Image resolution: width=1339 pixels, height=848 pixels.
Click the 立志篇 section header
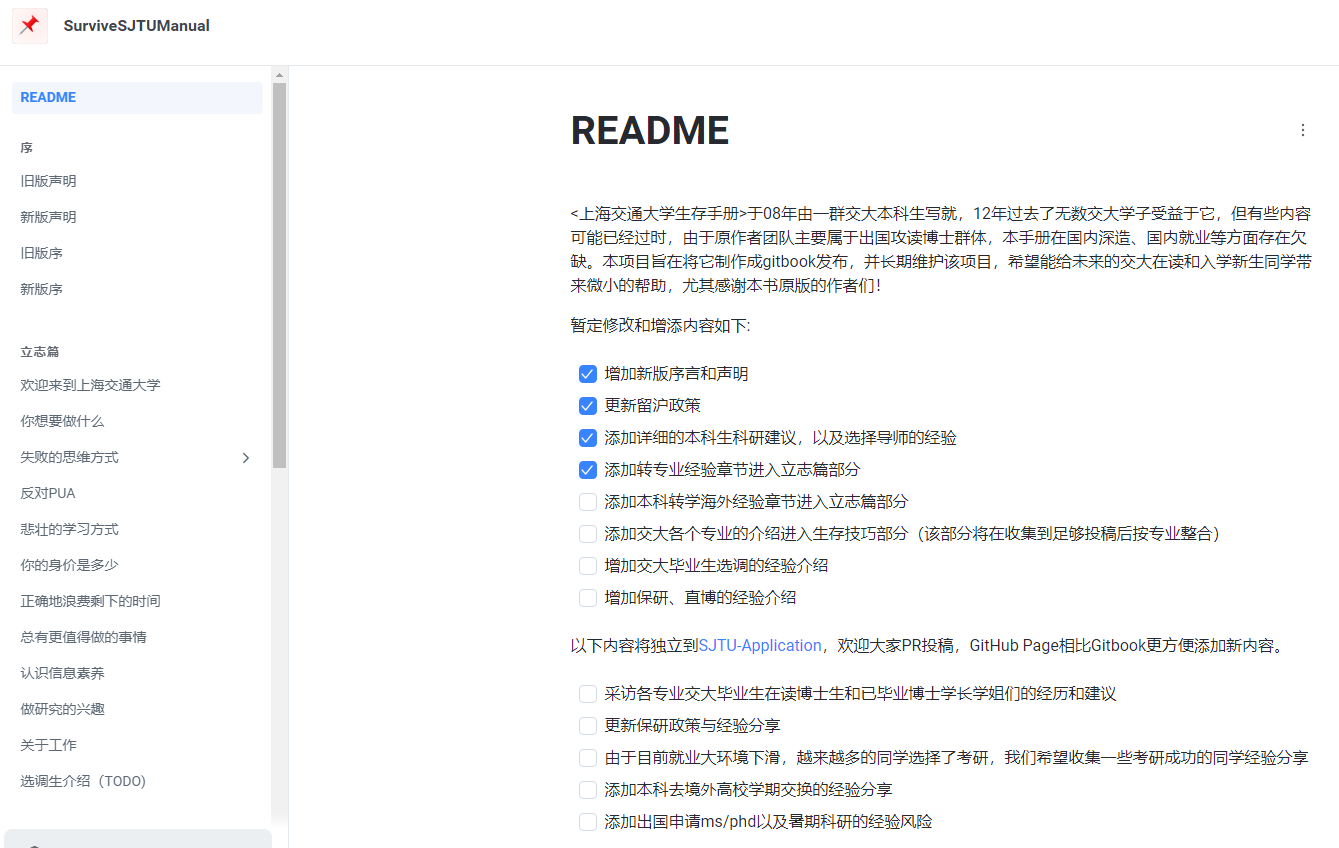click(x=40, y=352)
